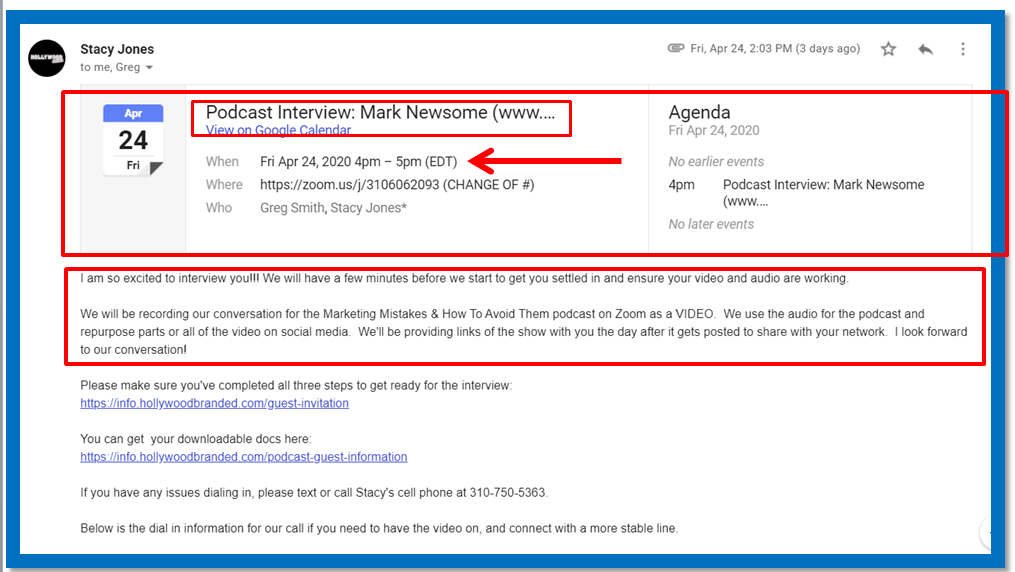The height and width of the screenshot is (572, 1015).
Task: Click the Fri, Apr 24, 2:03 PM timestamp
Action: 774,48
